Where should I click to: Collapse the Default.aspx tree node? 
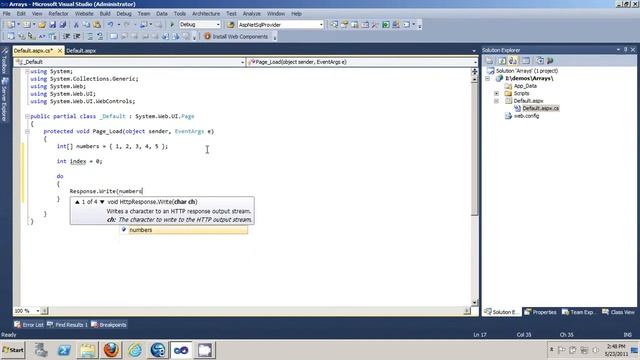pyautogui.click(x=497, y=101)
